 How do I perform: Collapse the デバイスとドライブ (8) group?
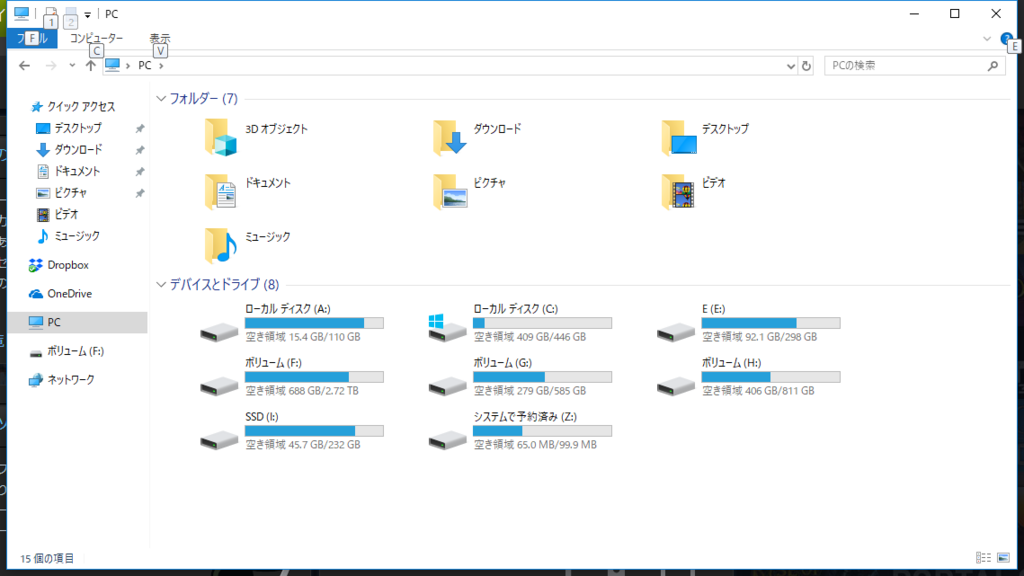(161, 285)
